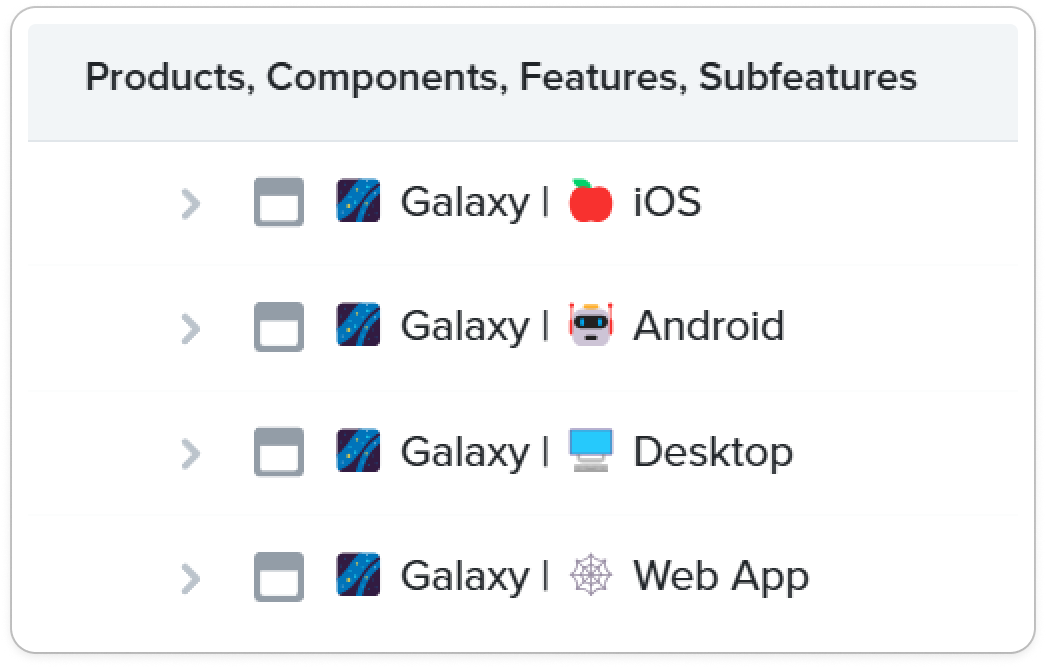Click the spider web emoji icon
This screenshot has height=668, width=1046.
[x=590, y=575]
